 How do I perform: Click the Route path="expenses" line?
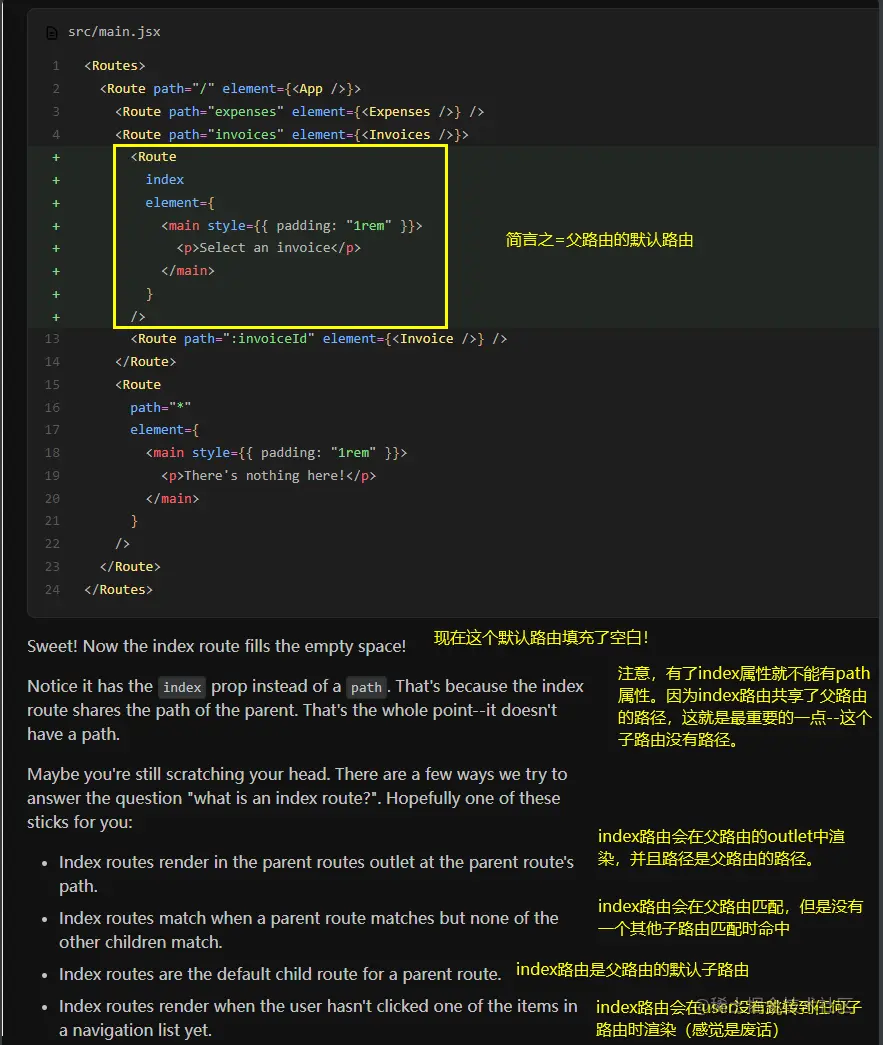point(299,111)
